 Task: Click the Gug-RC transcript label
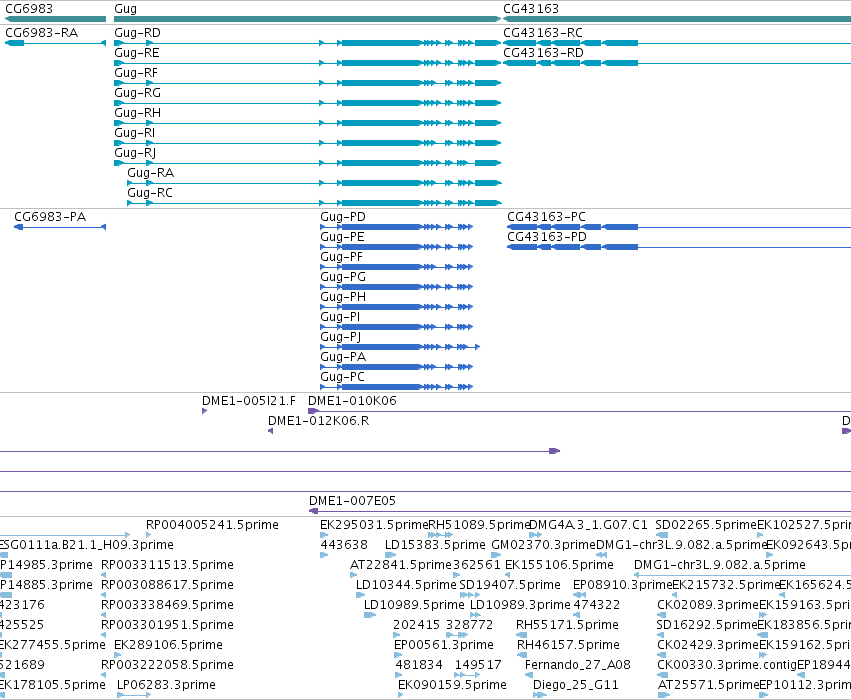[150, 193]
